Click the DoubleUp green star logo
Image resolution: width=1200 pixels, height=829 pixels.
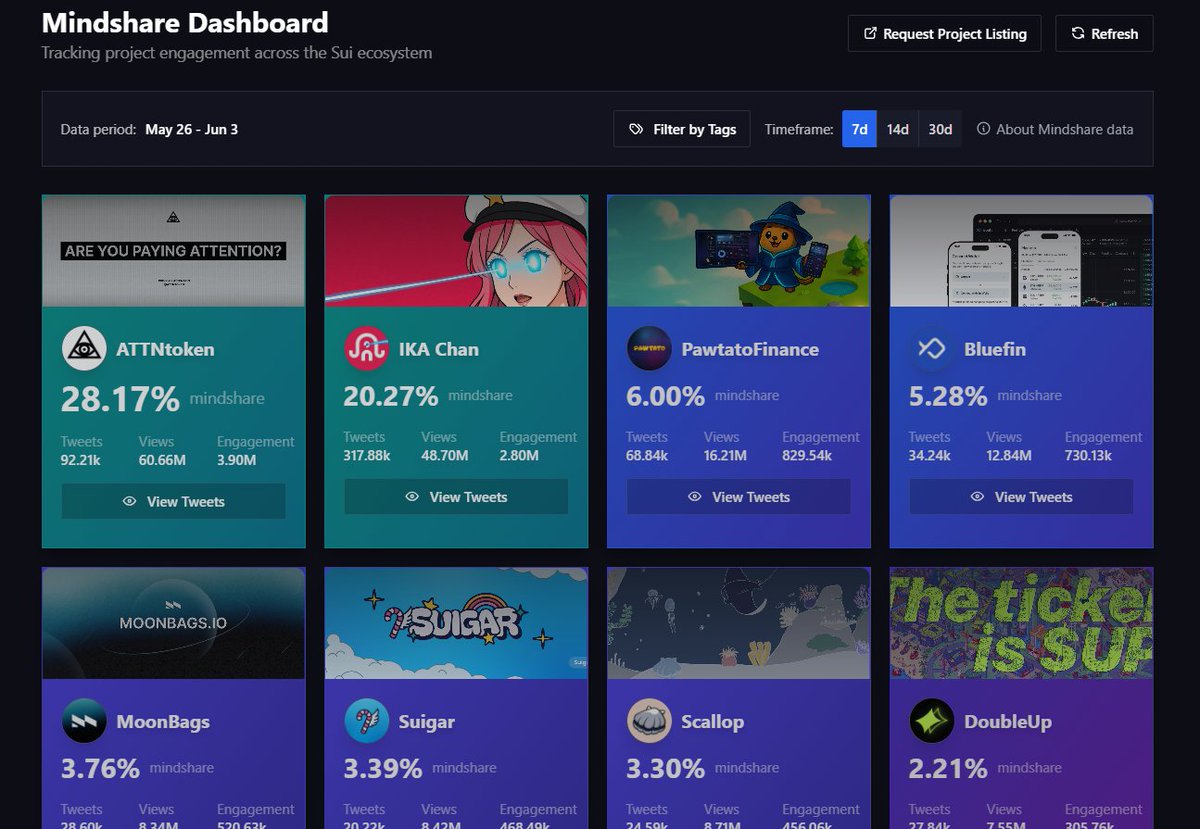click(x=931, y=721)
